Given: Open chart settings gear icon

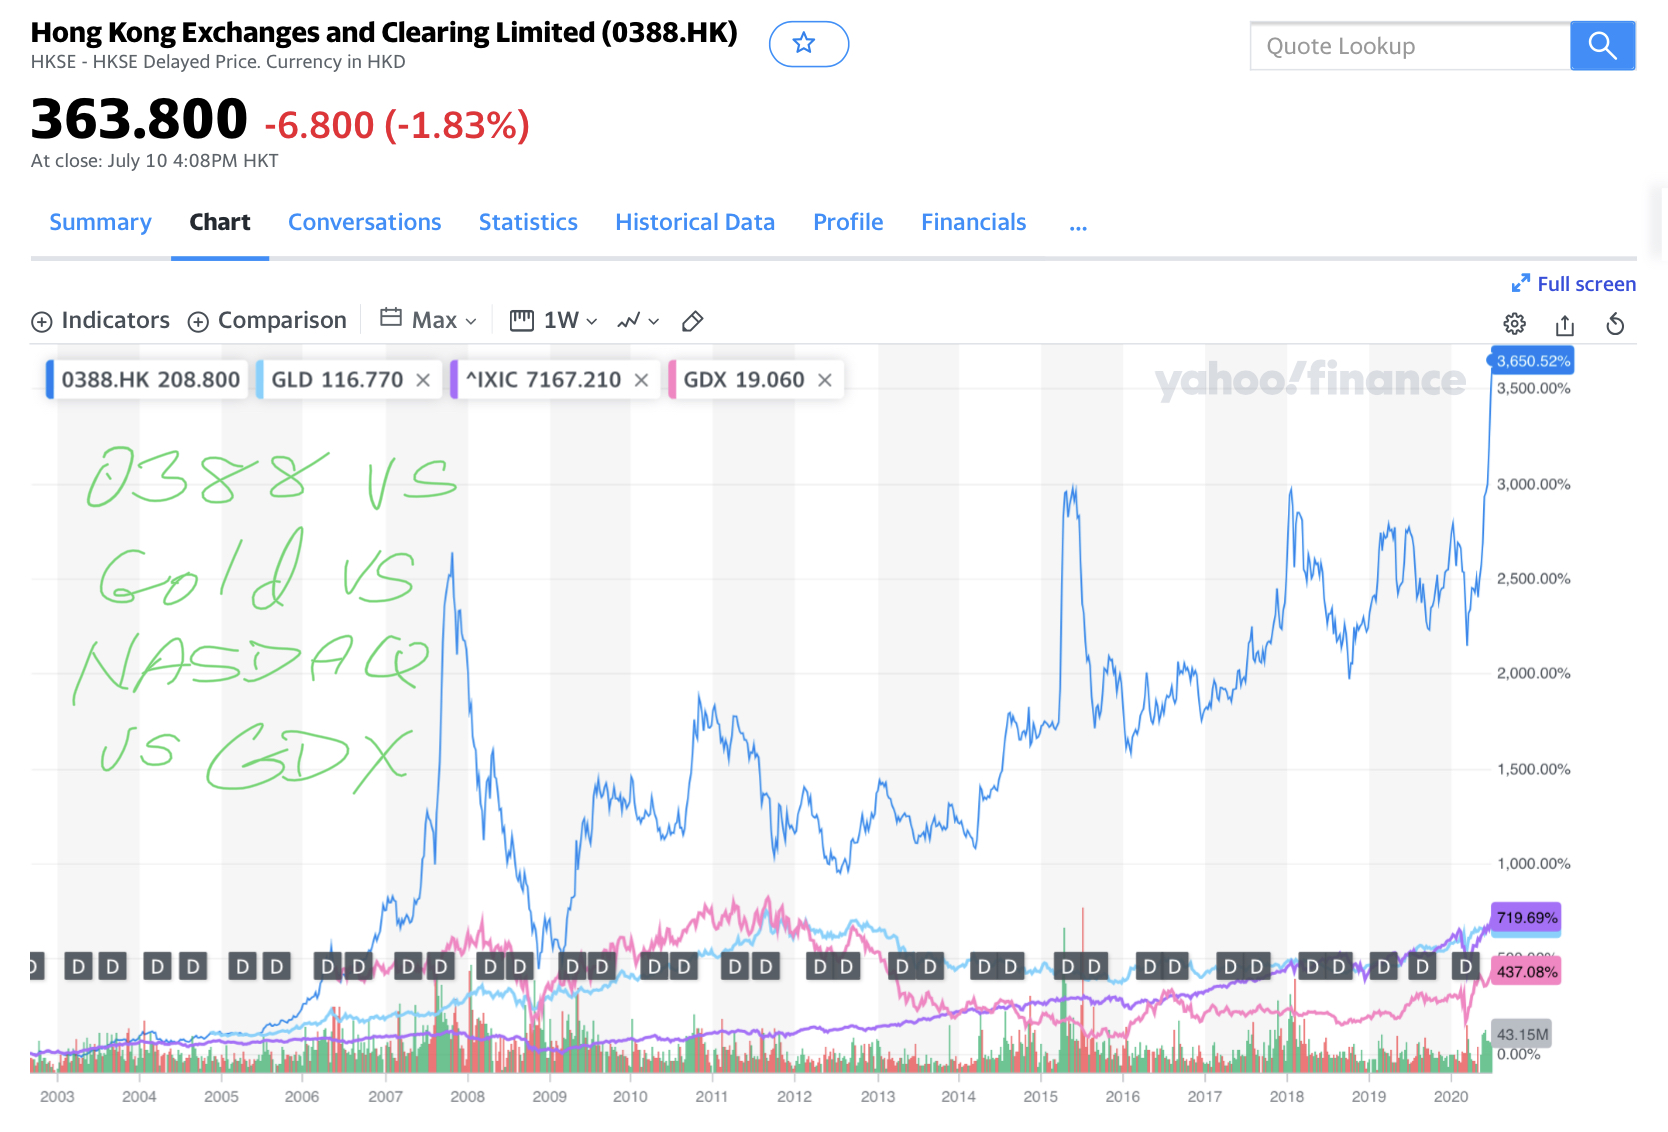Looking at the screenshot, I should (1514, 323).
